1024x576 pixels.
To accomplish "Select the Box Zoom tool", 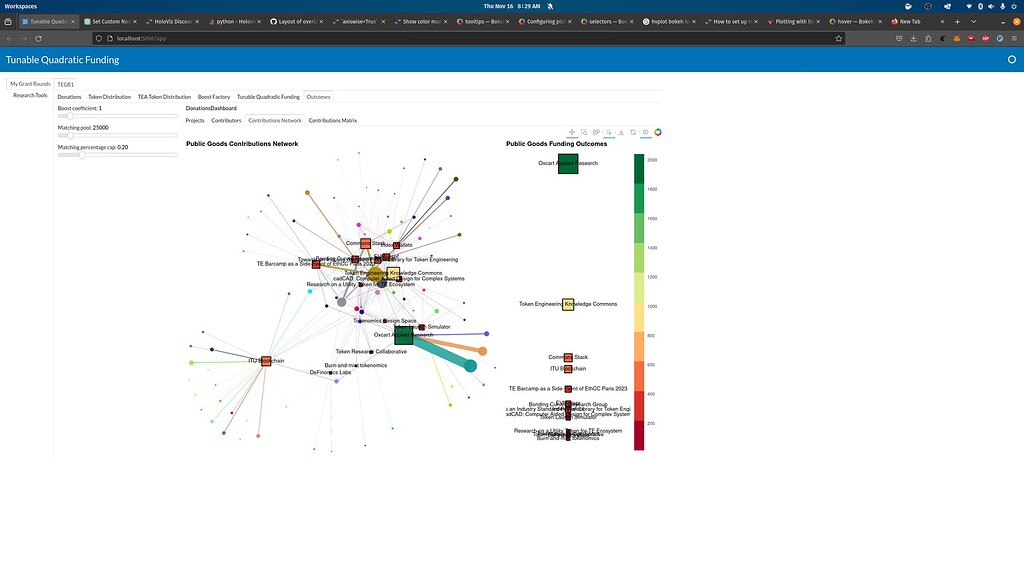I will pos(584,132).
